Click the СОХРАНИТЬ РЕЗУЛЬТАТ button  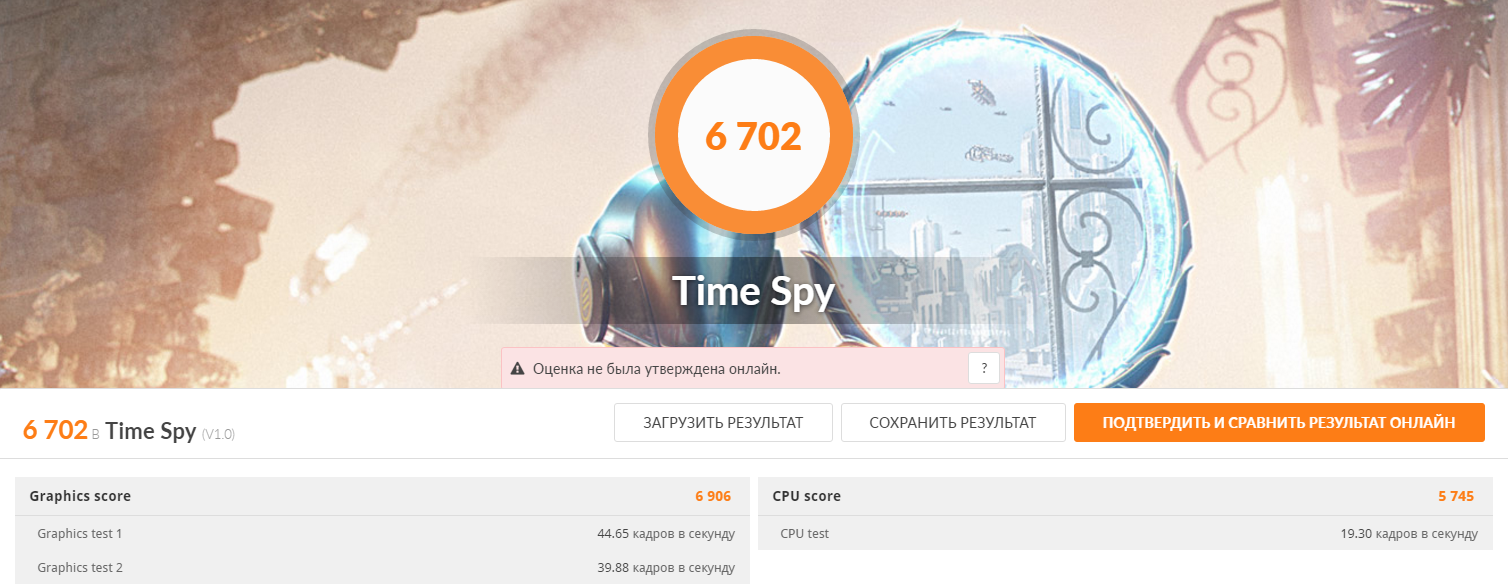(x=952, y=423)
